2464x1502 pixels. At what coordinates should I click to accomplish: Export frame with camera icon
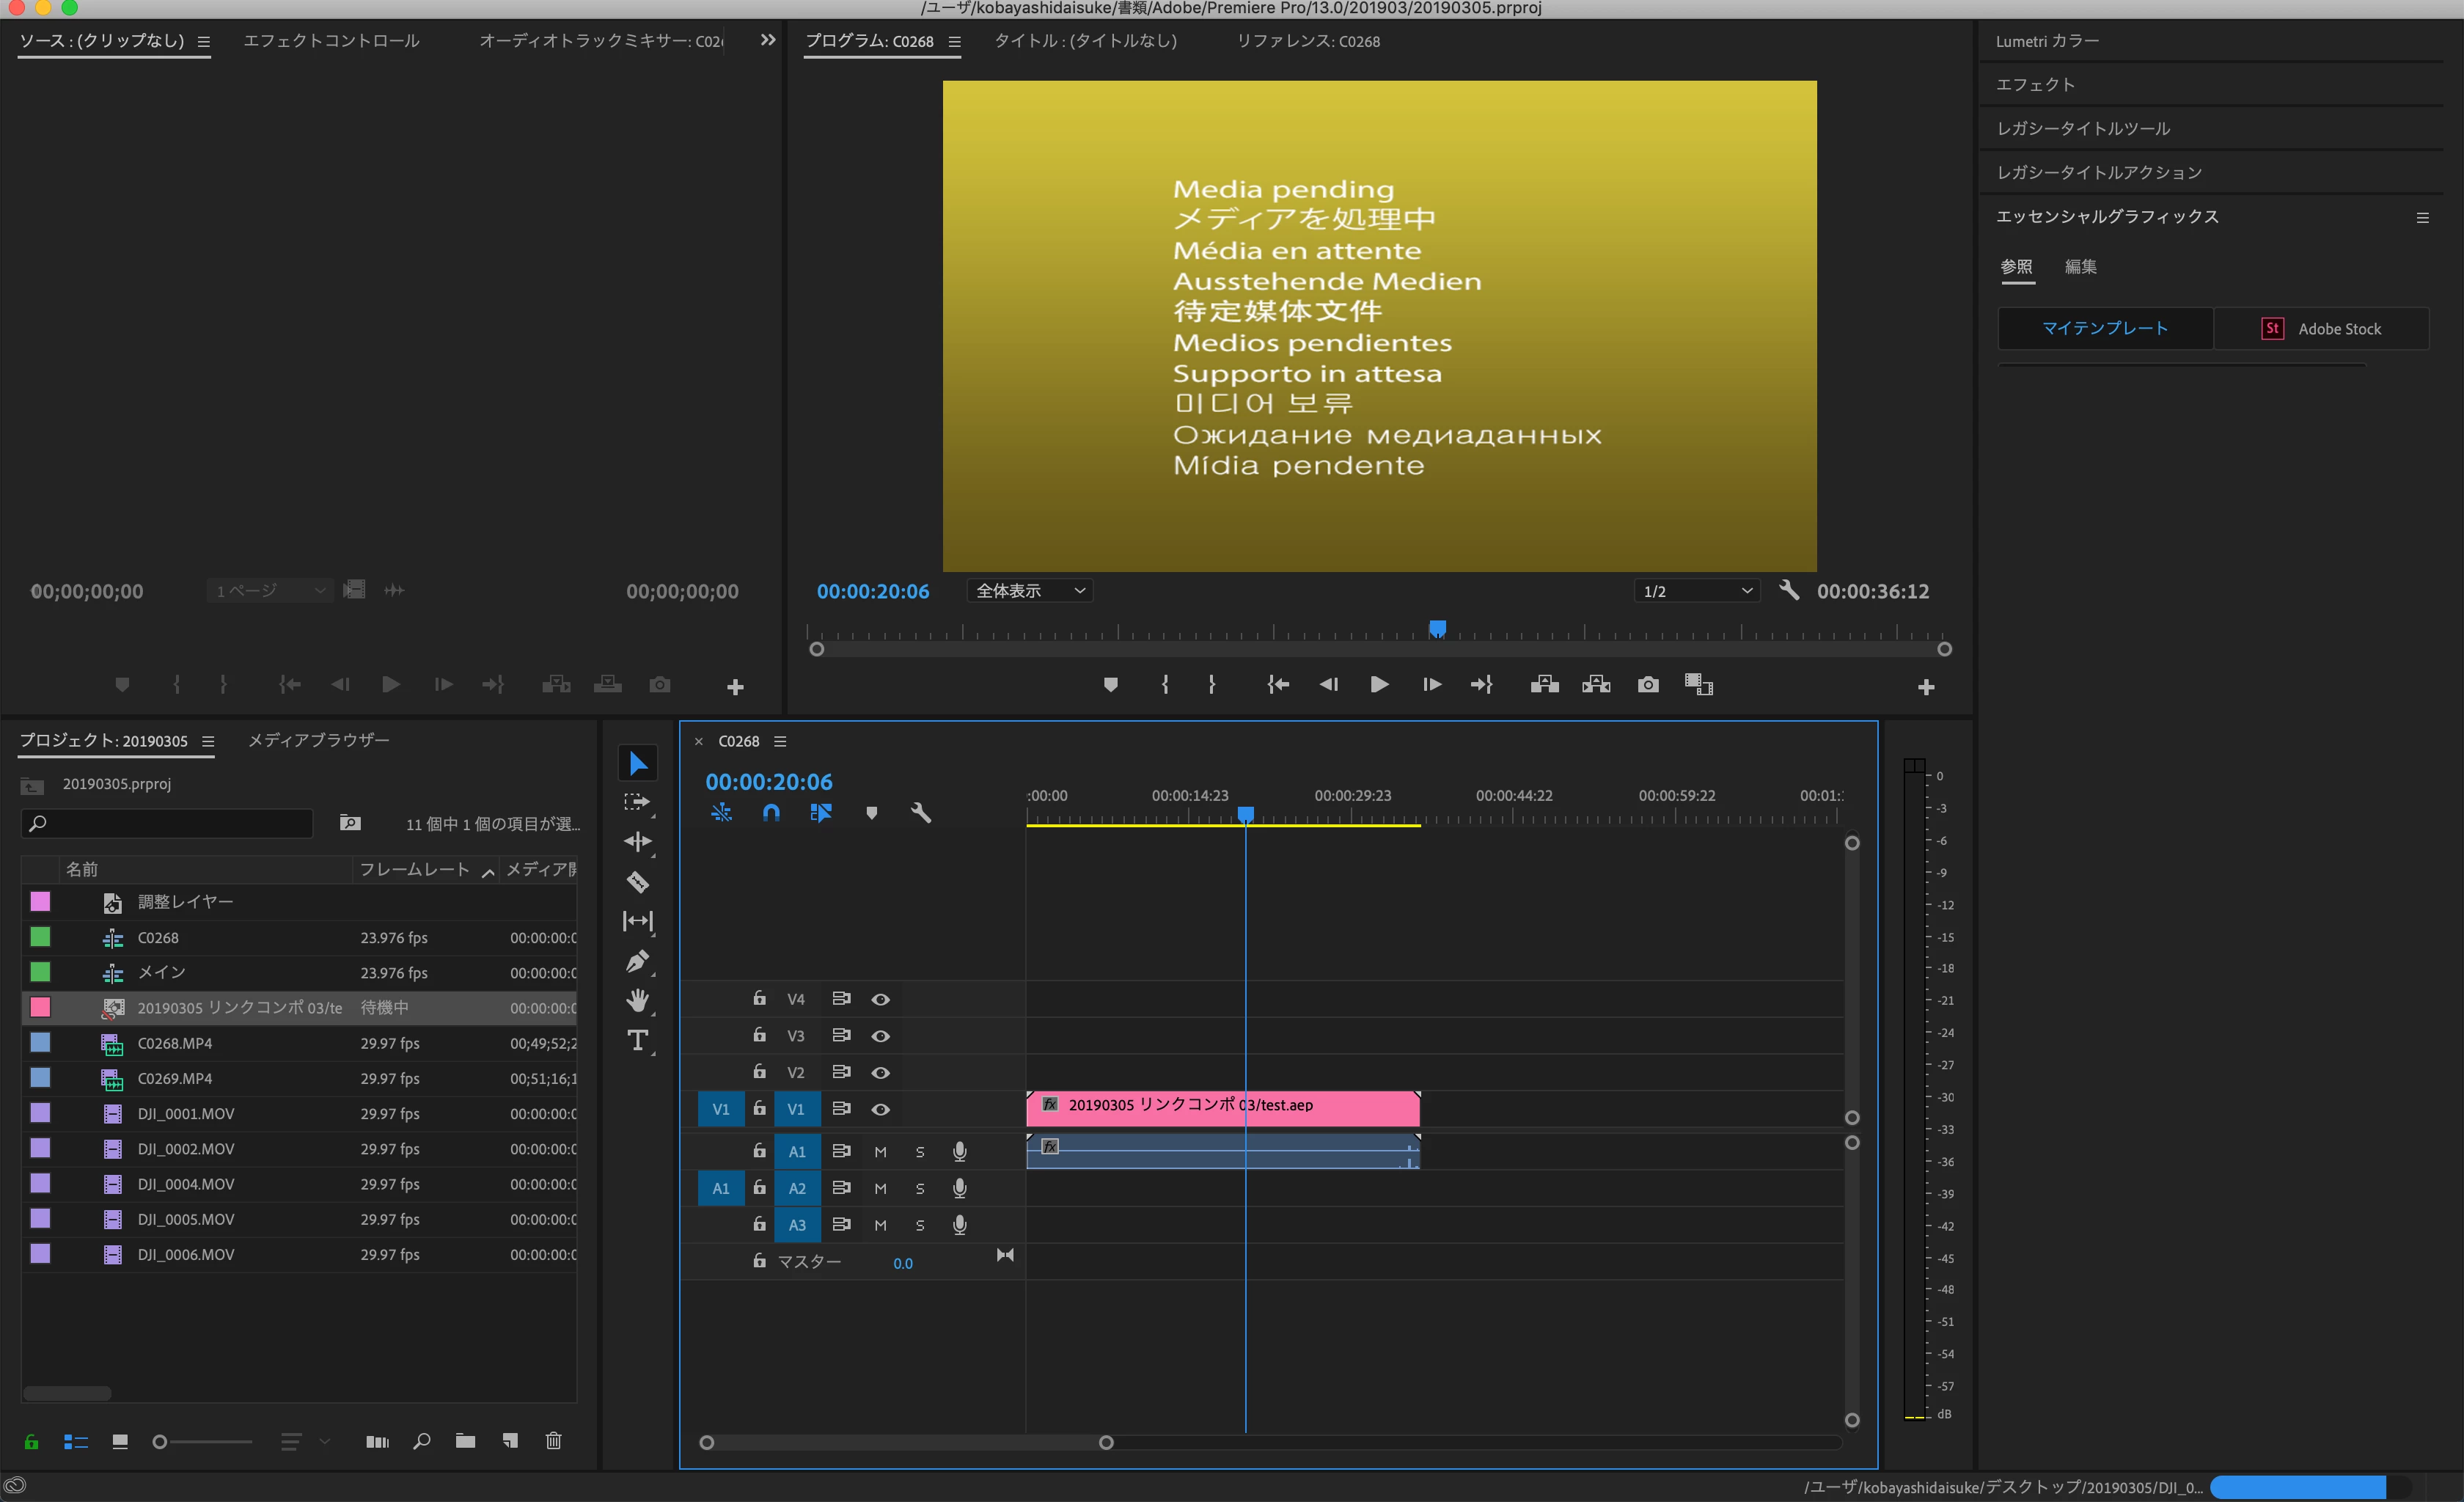(1648, 685)
